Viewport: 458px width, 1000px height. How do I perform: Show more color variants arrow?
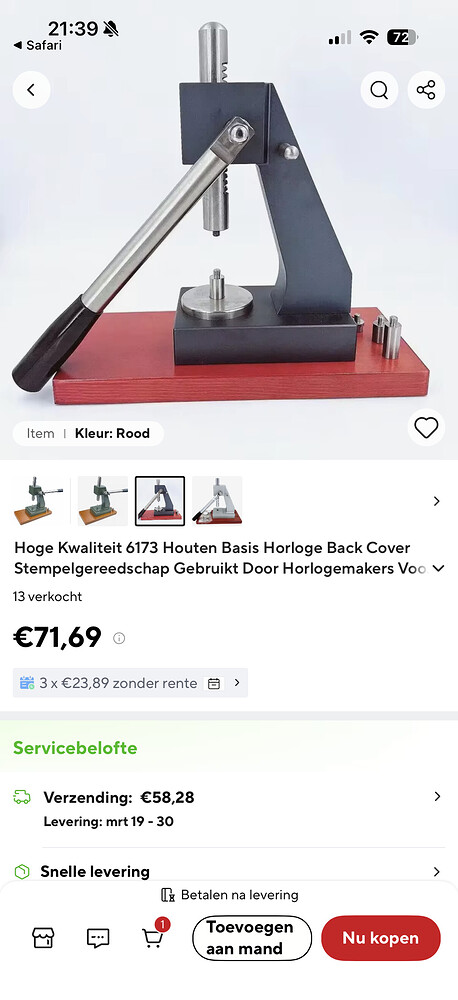[437, 501]
